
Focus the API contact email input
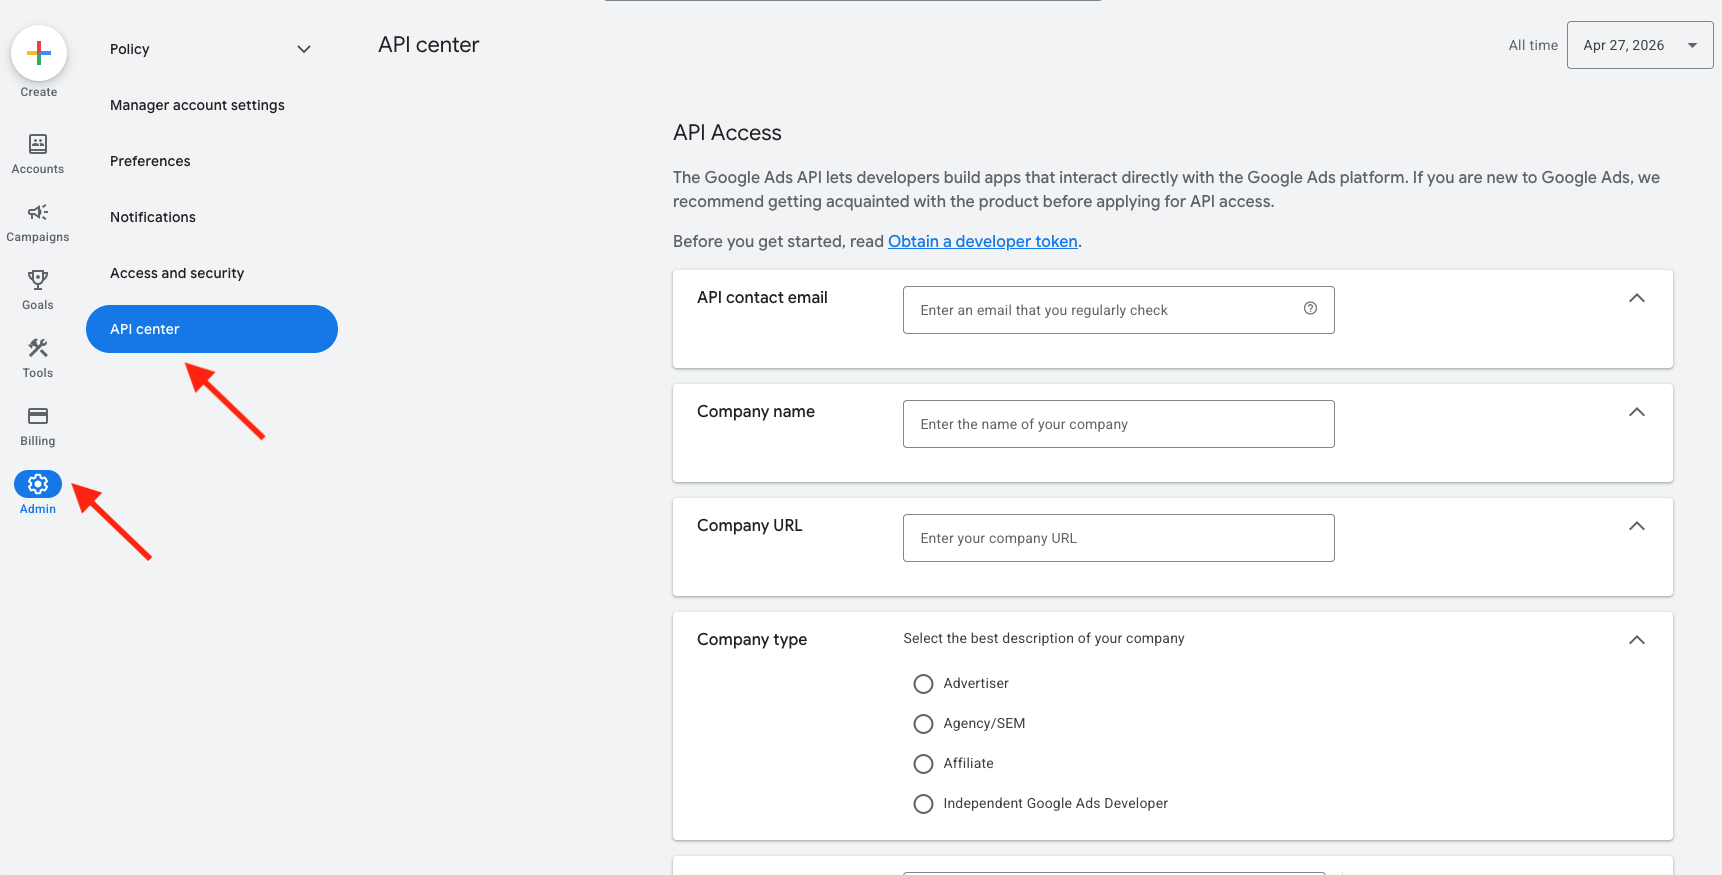(x=1118, y=310)
